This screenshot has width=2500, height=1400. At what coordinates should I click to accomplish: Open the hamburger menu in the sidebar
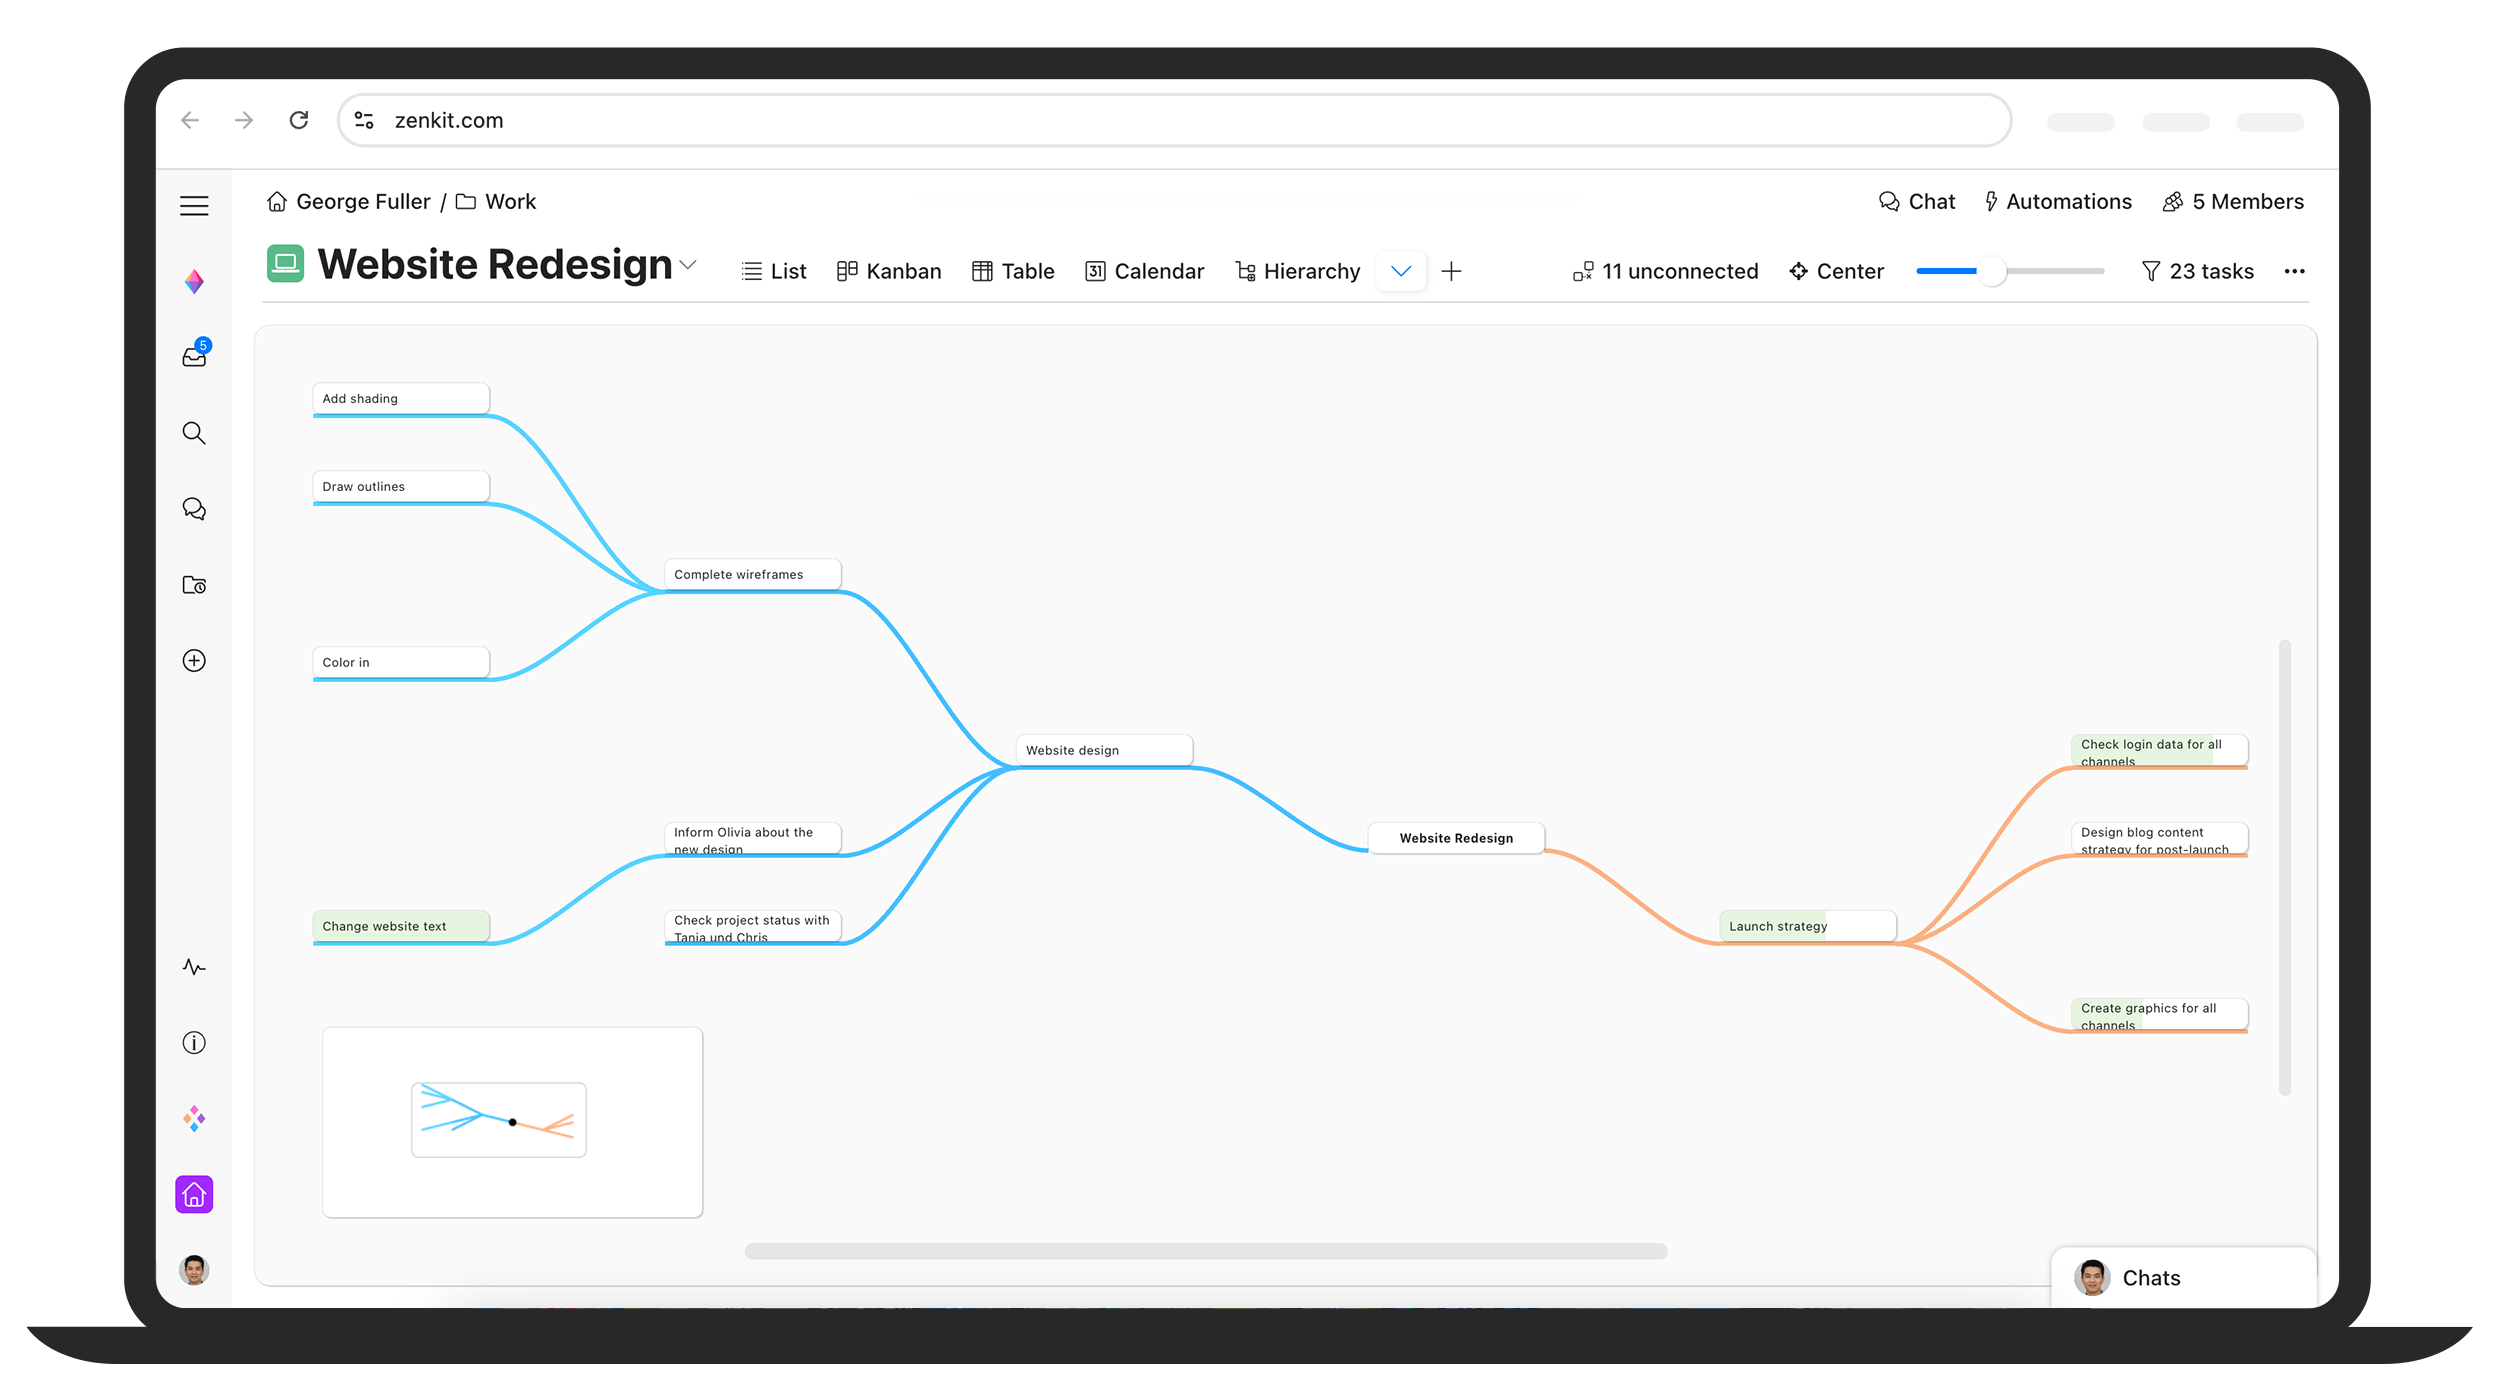click(x=194, y=206)
